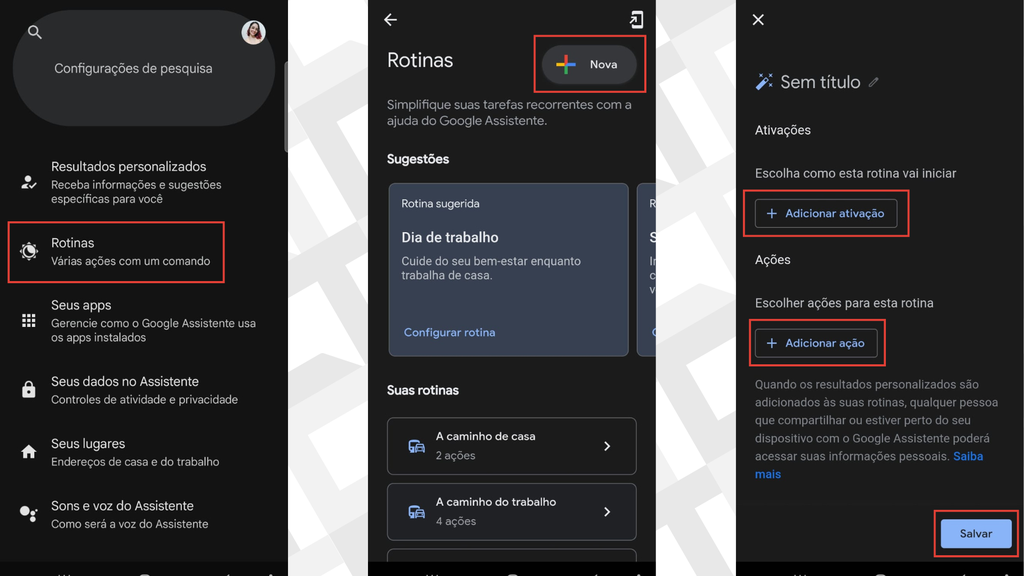Open the Dia de trabalho suggested card
This screenshot has height=576, width=1024.
508,270
